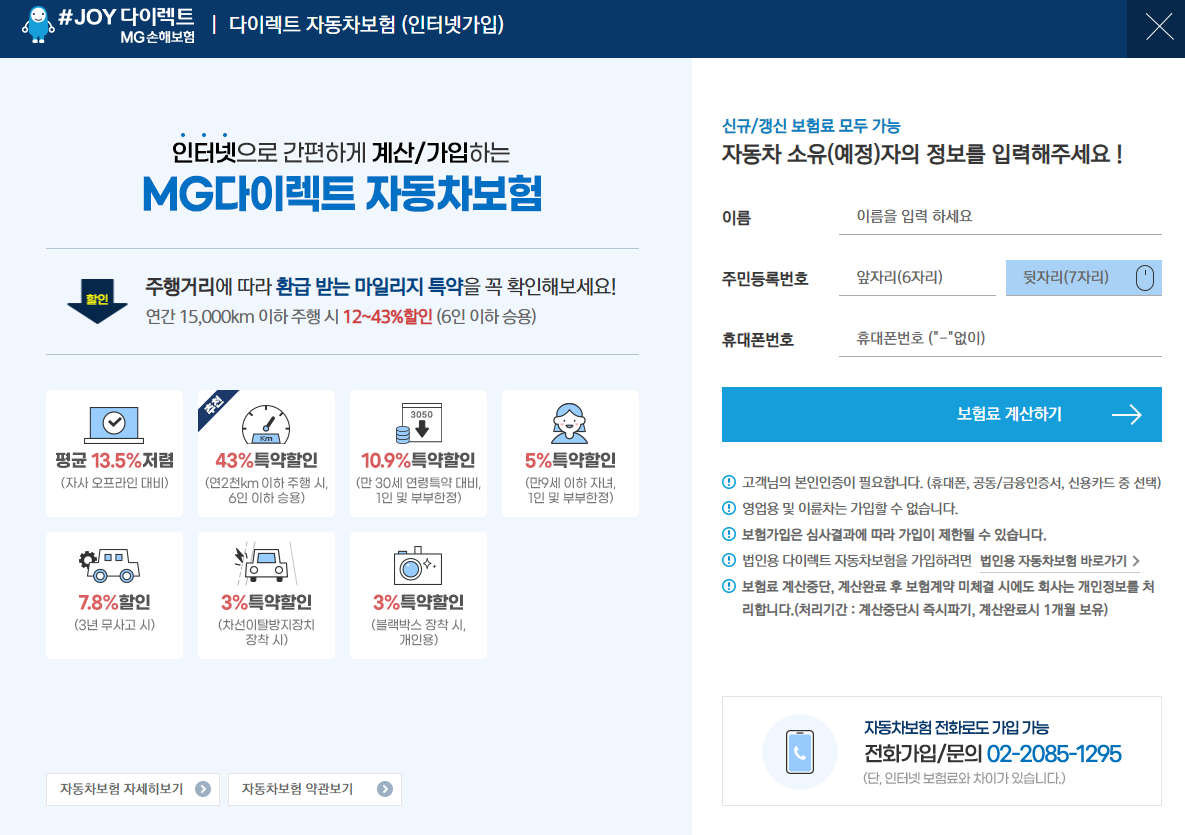Focus the 휴대폰번호 input field
This screenshot has width=1185, height=835.
click(1000, 339)
